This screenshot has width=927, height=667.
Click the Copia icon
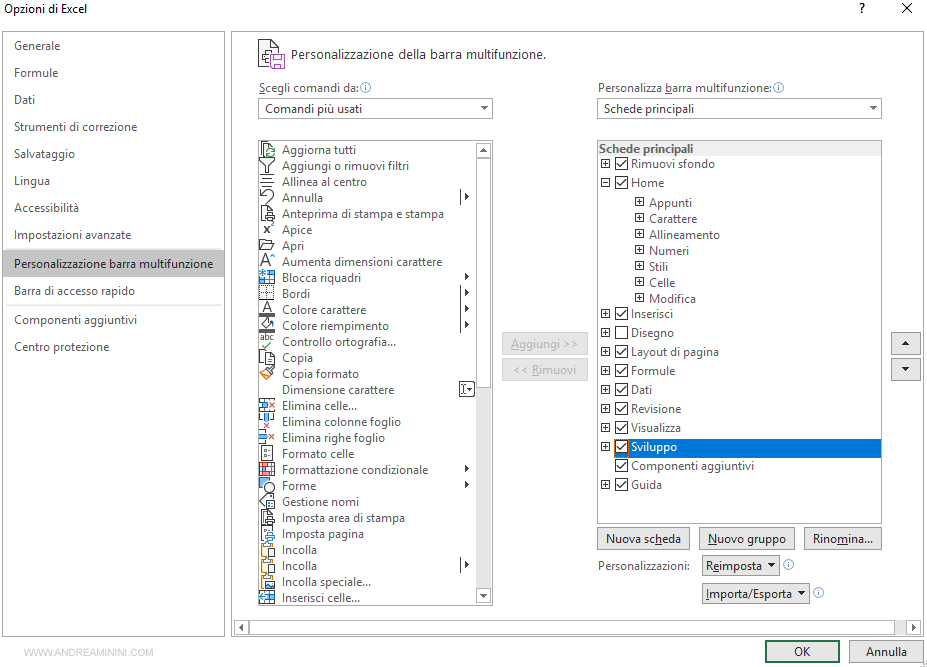click(x=267, y=357)
